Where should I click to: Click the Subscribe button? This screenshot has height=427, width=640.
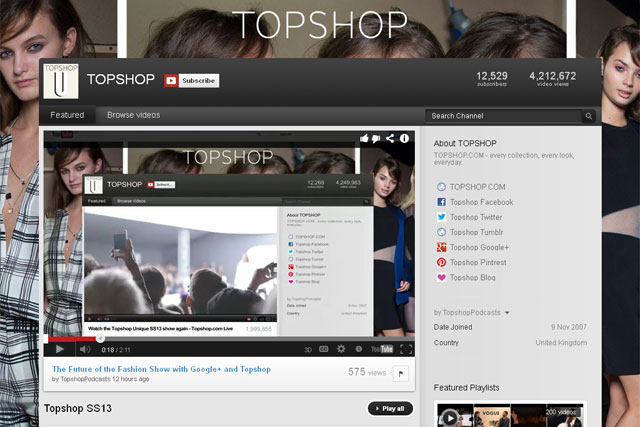(191, 80)
